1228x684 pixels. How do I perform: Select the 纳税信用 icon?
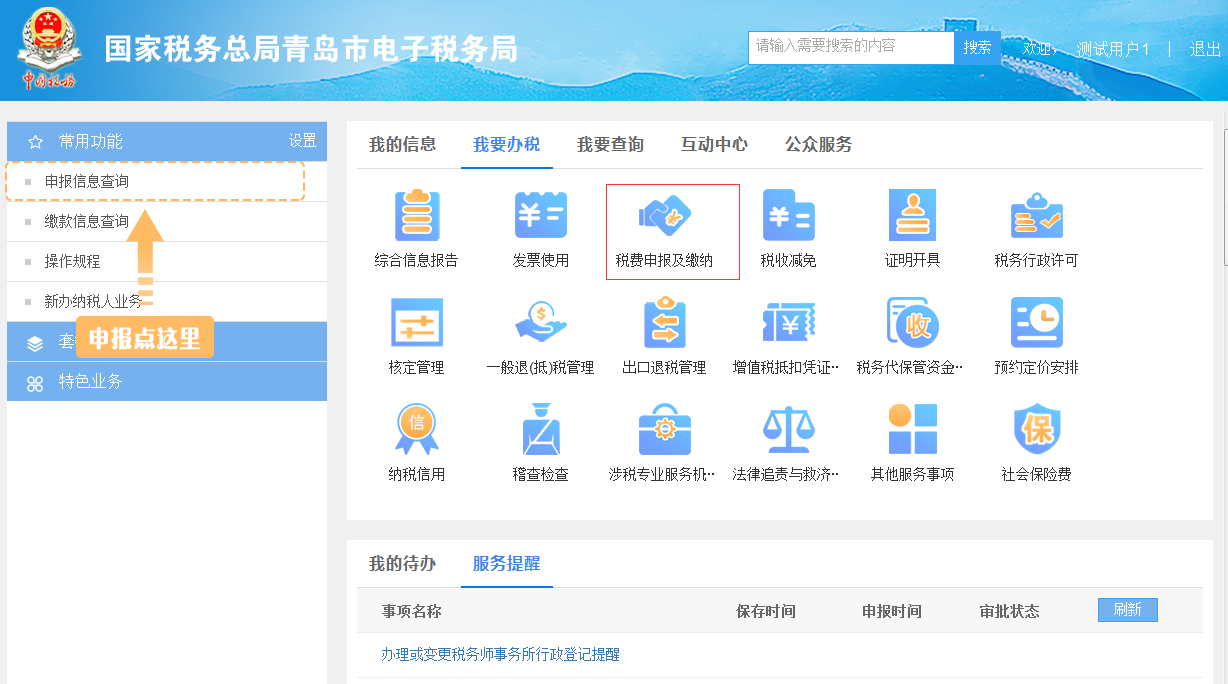[x=416, y=431]
